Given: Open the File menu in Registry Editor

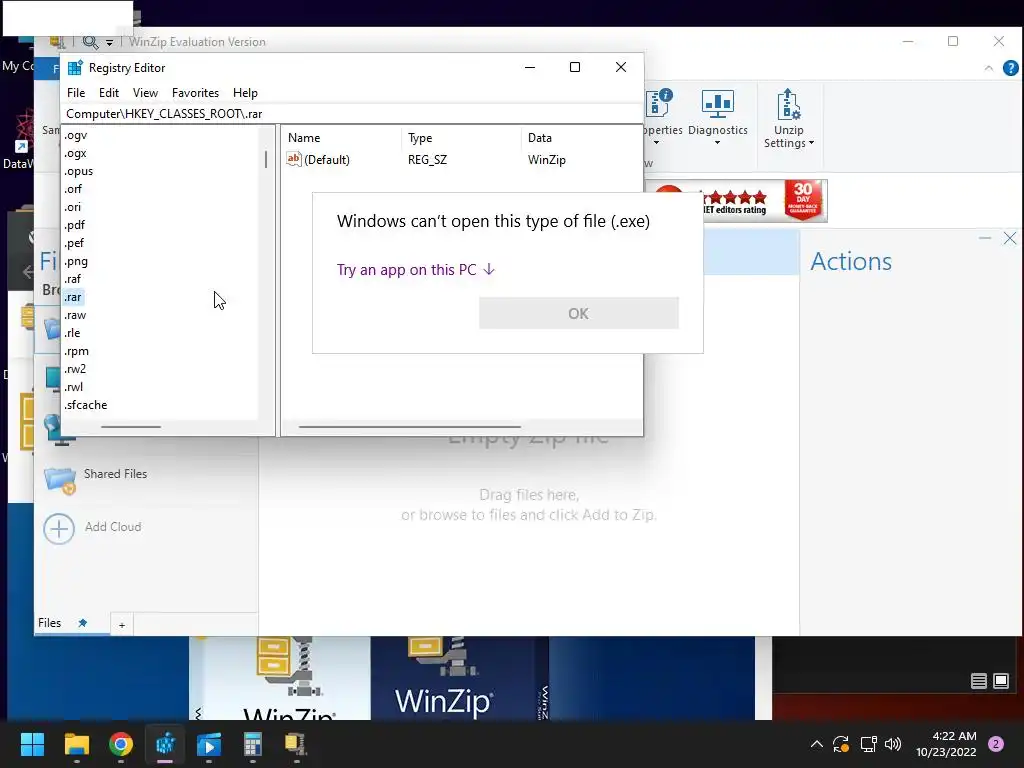Looking at the screenshot, I should click(x=76, y=93).
